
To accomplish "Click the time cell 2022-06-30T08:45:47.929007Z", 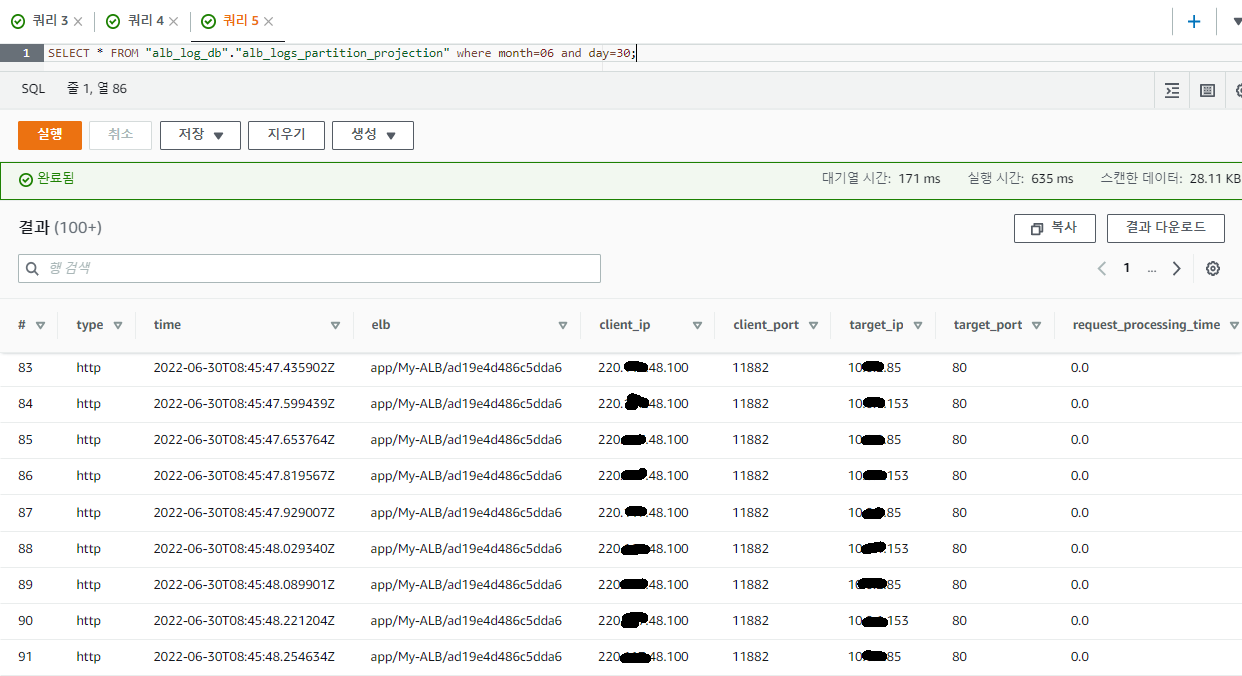I will 244,513.
